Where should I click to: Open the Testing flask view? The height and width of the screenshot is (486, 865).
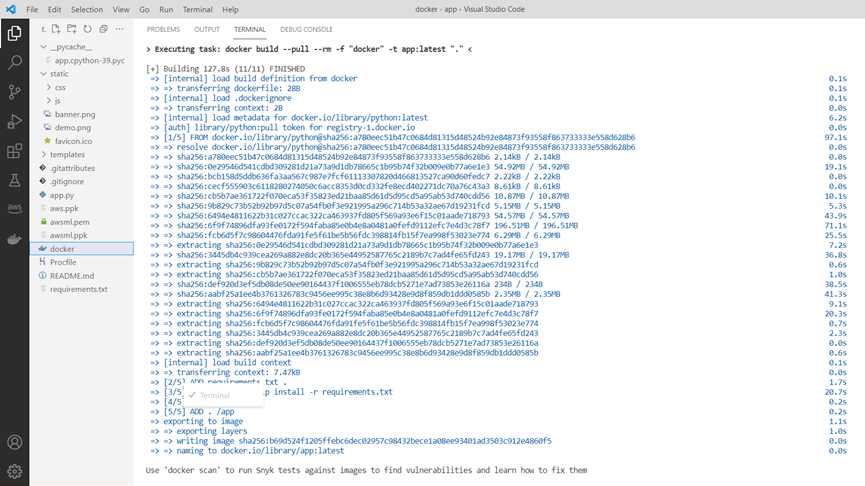pyautogui.click(x=14, y=180)
